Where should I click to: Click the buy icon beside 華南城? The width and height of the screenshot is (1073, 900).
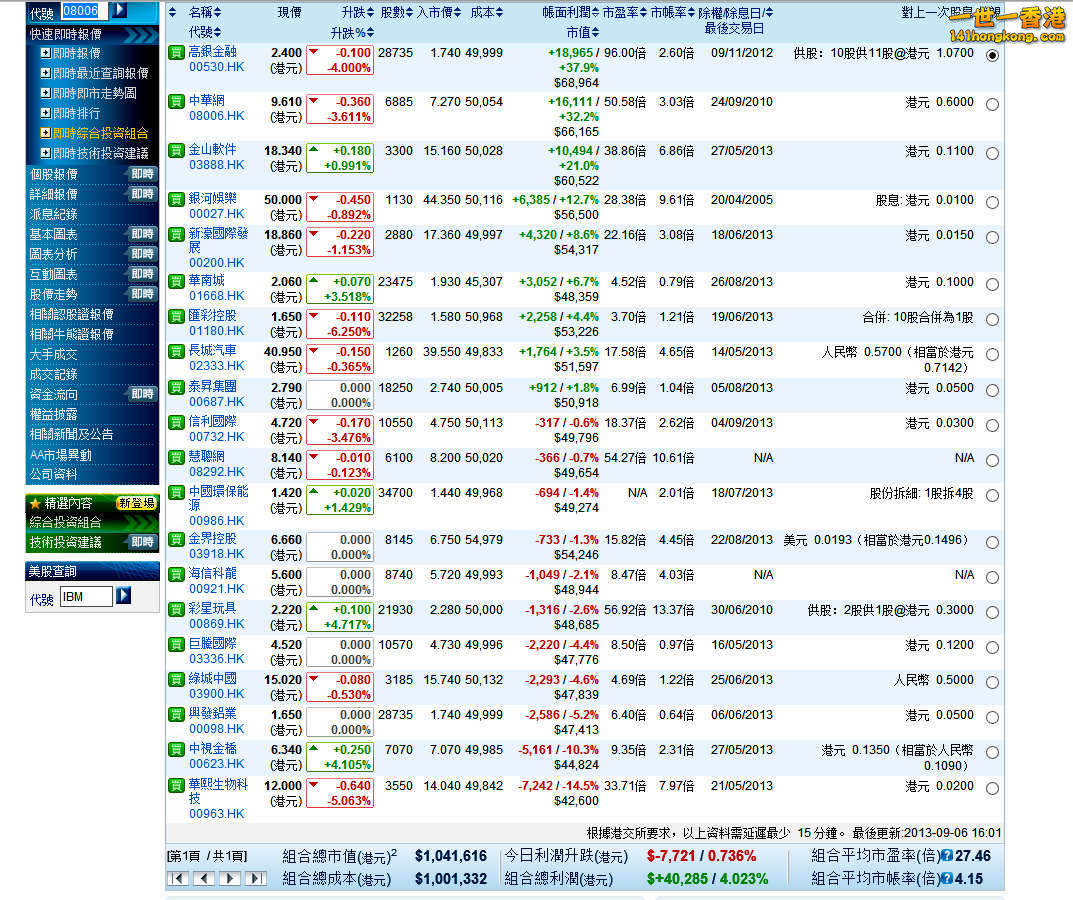coord(177,281)
